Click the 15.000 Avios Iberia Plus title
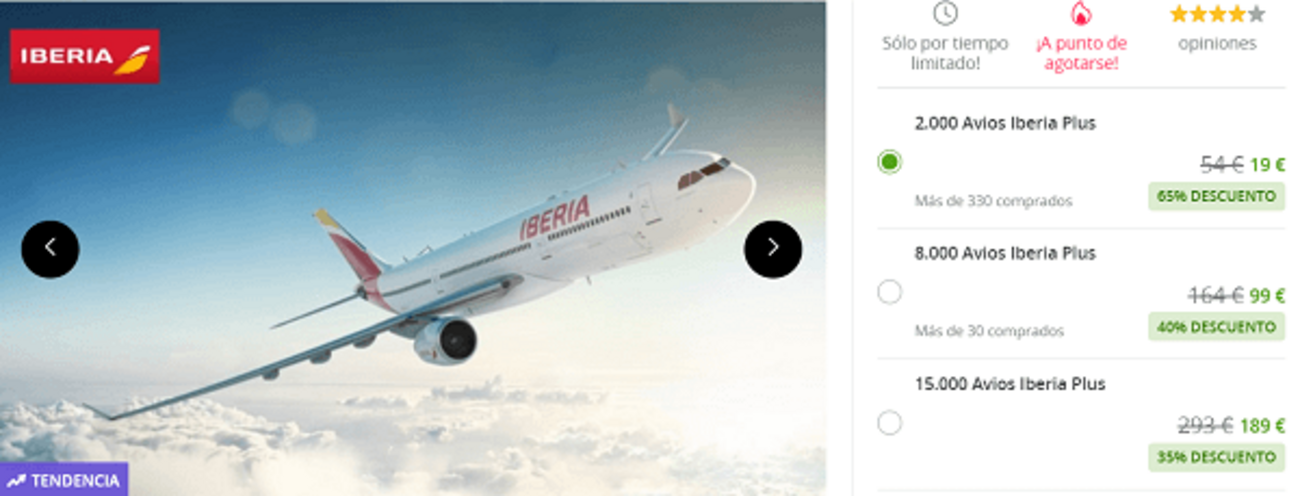Image resolution: width=1300 pixels, height=496 pixels. click(x=1010, y=384)
